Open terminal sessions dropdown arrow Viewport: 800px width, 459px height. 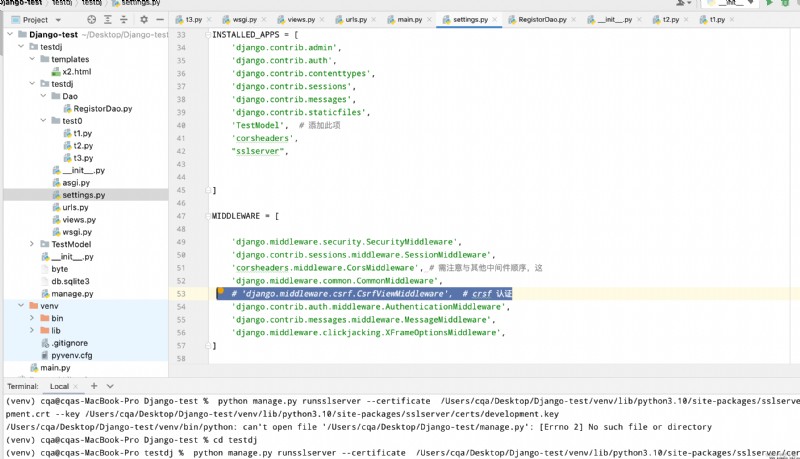110,386
